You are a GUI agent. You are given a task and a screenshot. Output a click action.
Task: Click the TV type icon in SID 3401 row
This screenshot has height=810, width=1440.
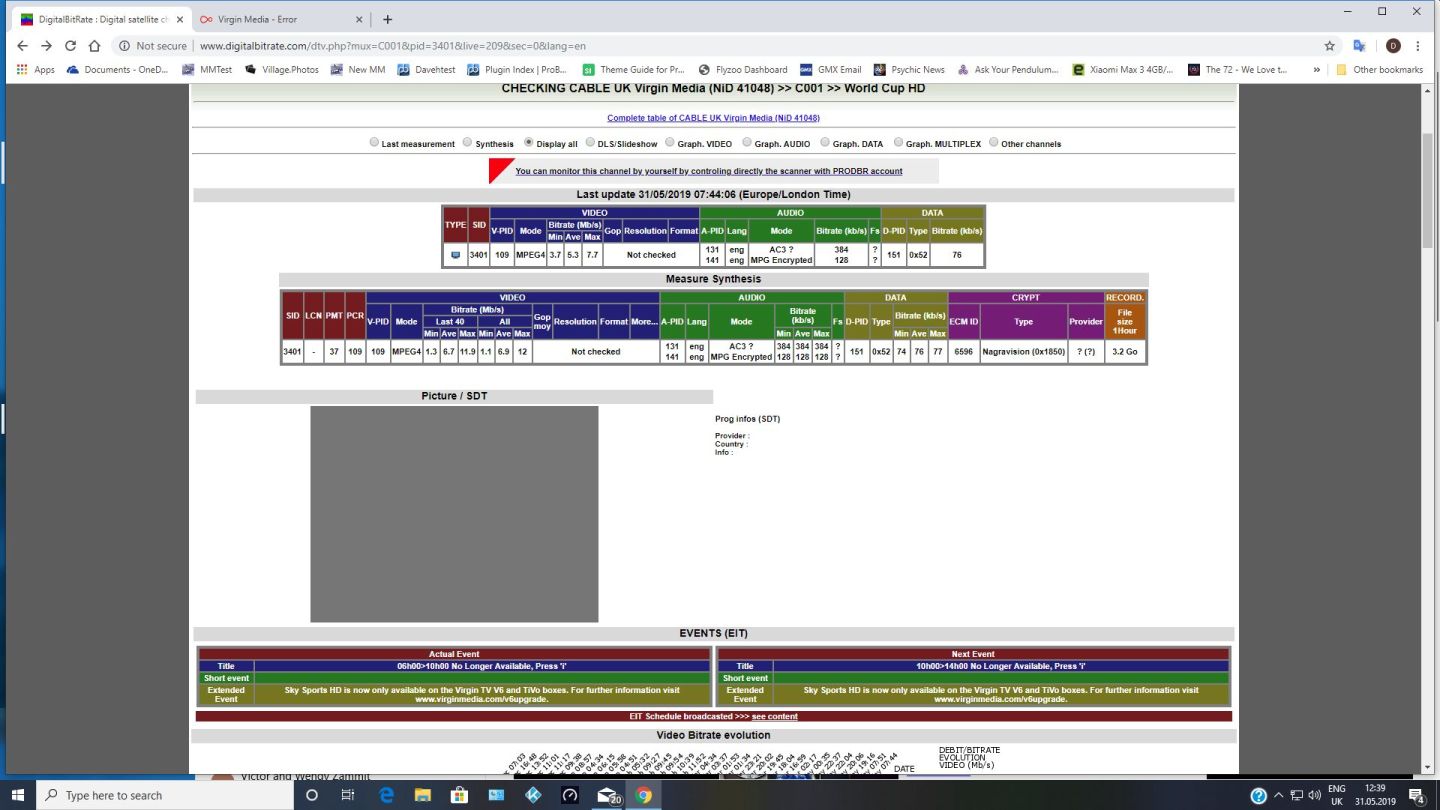tap(455, 255)
